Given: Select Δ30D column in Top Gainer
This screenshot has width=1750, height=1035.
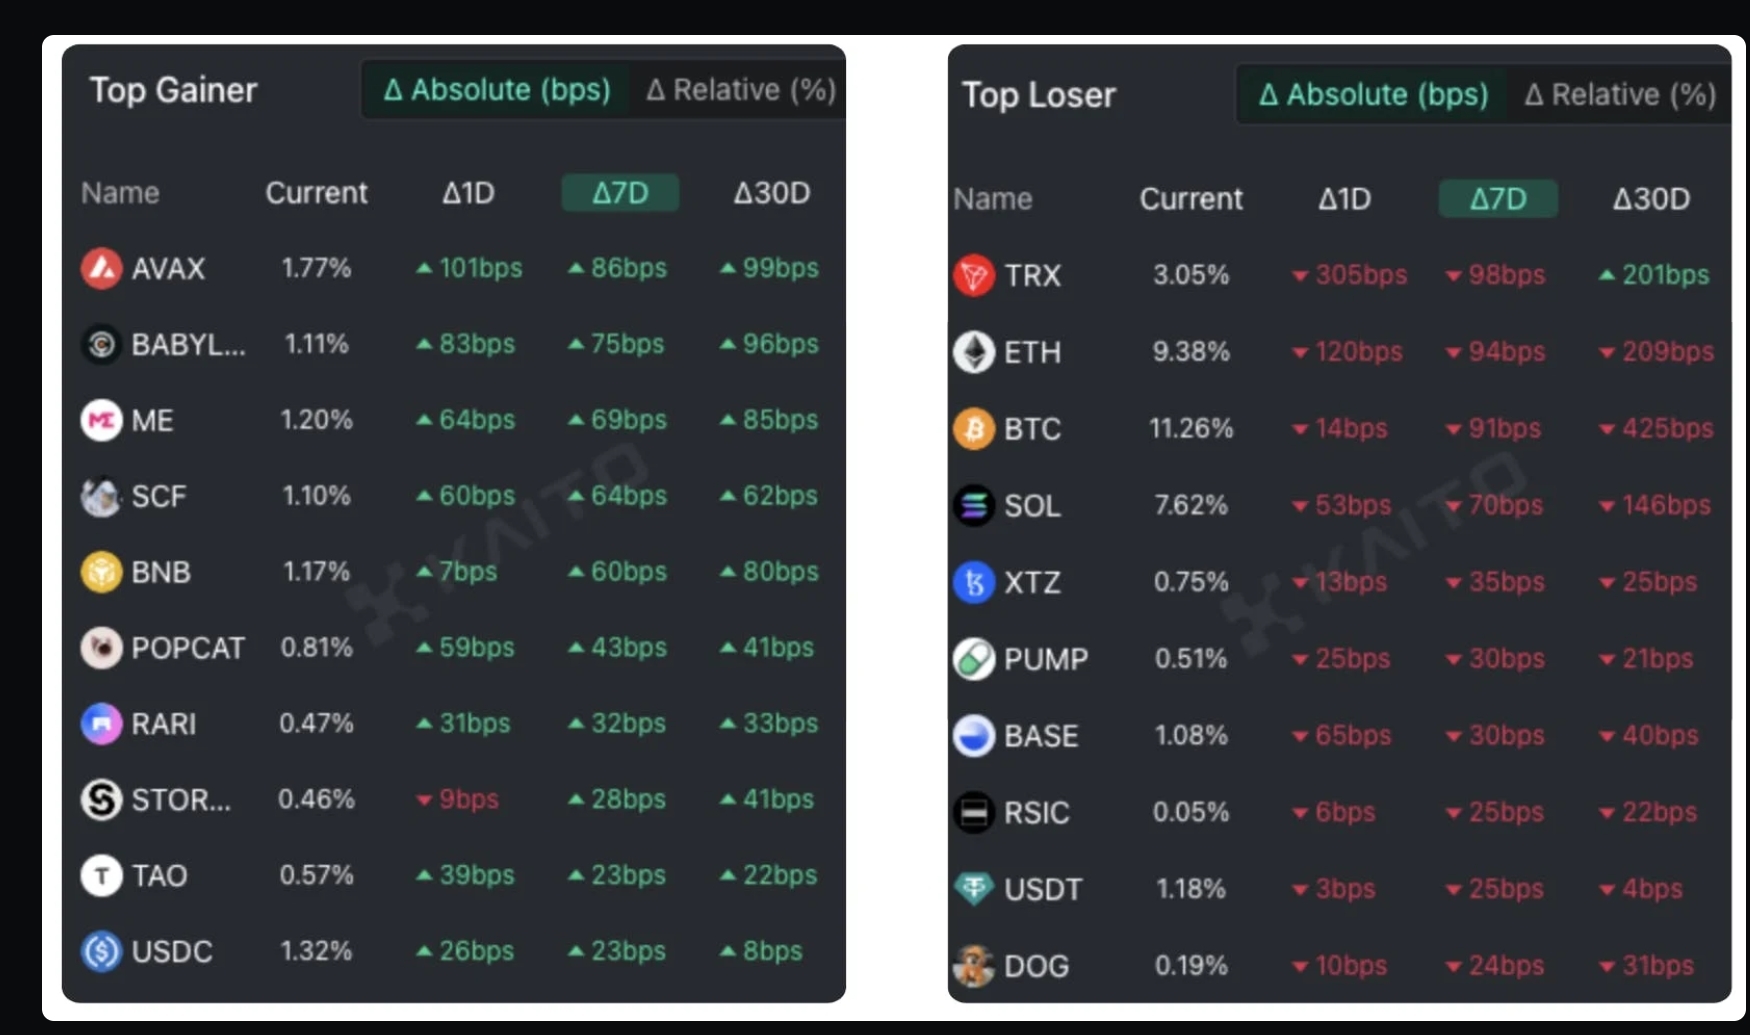Looking at the screenshot, I should (x=772, y=193).
